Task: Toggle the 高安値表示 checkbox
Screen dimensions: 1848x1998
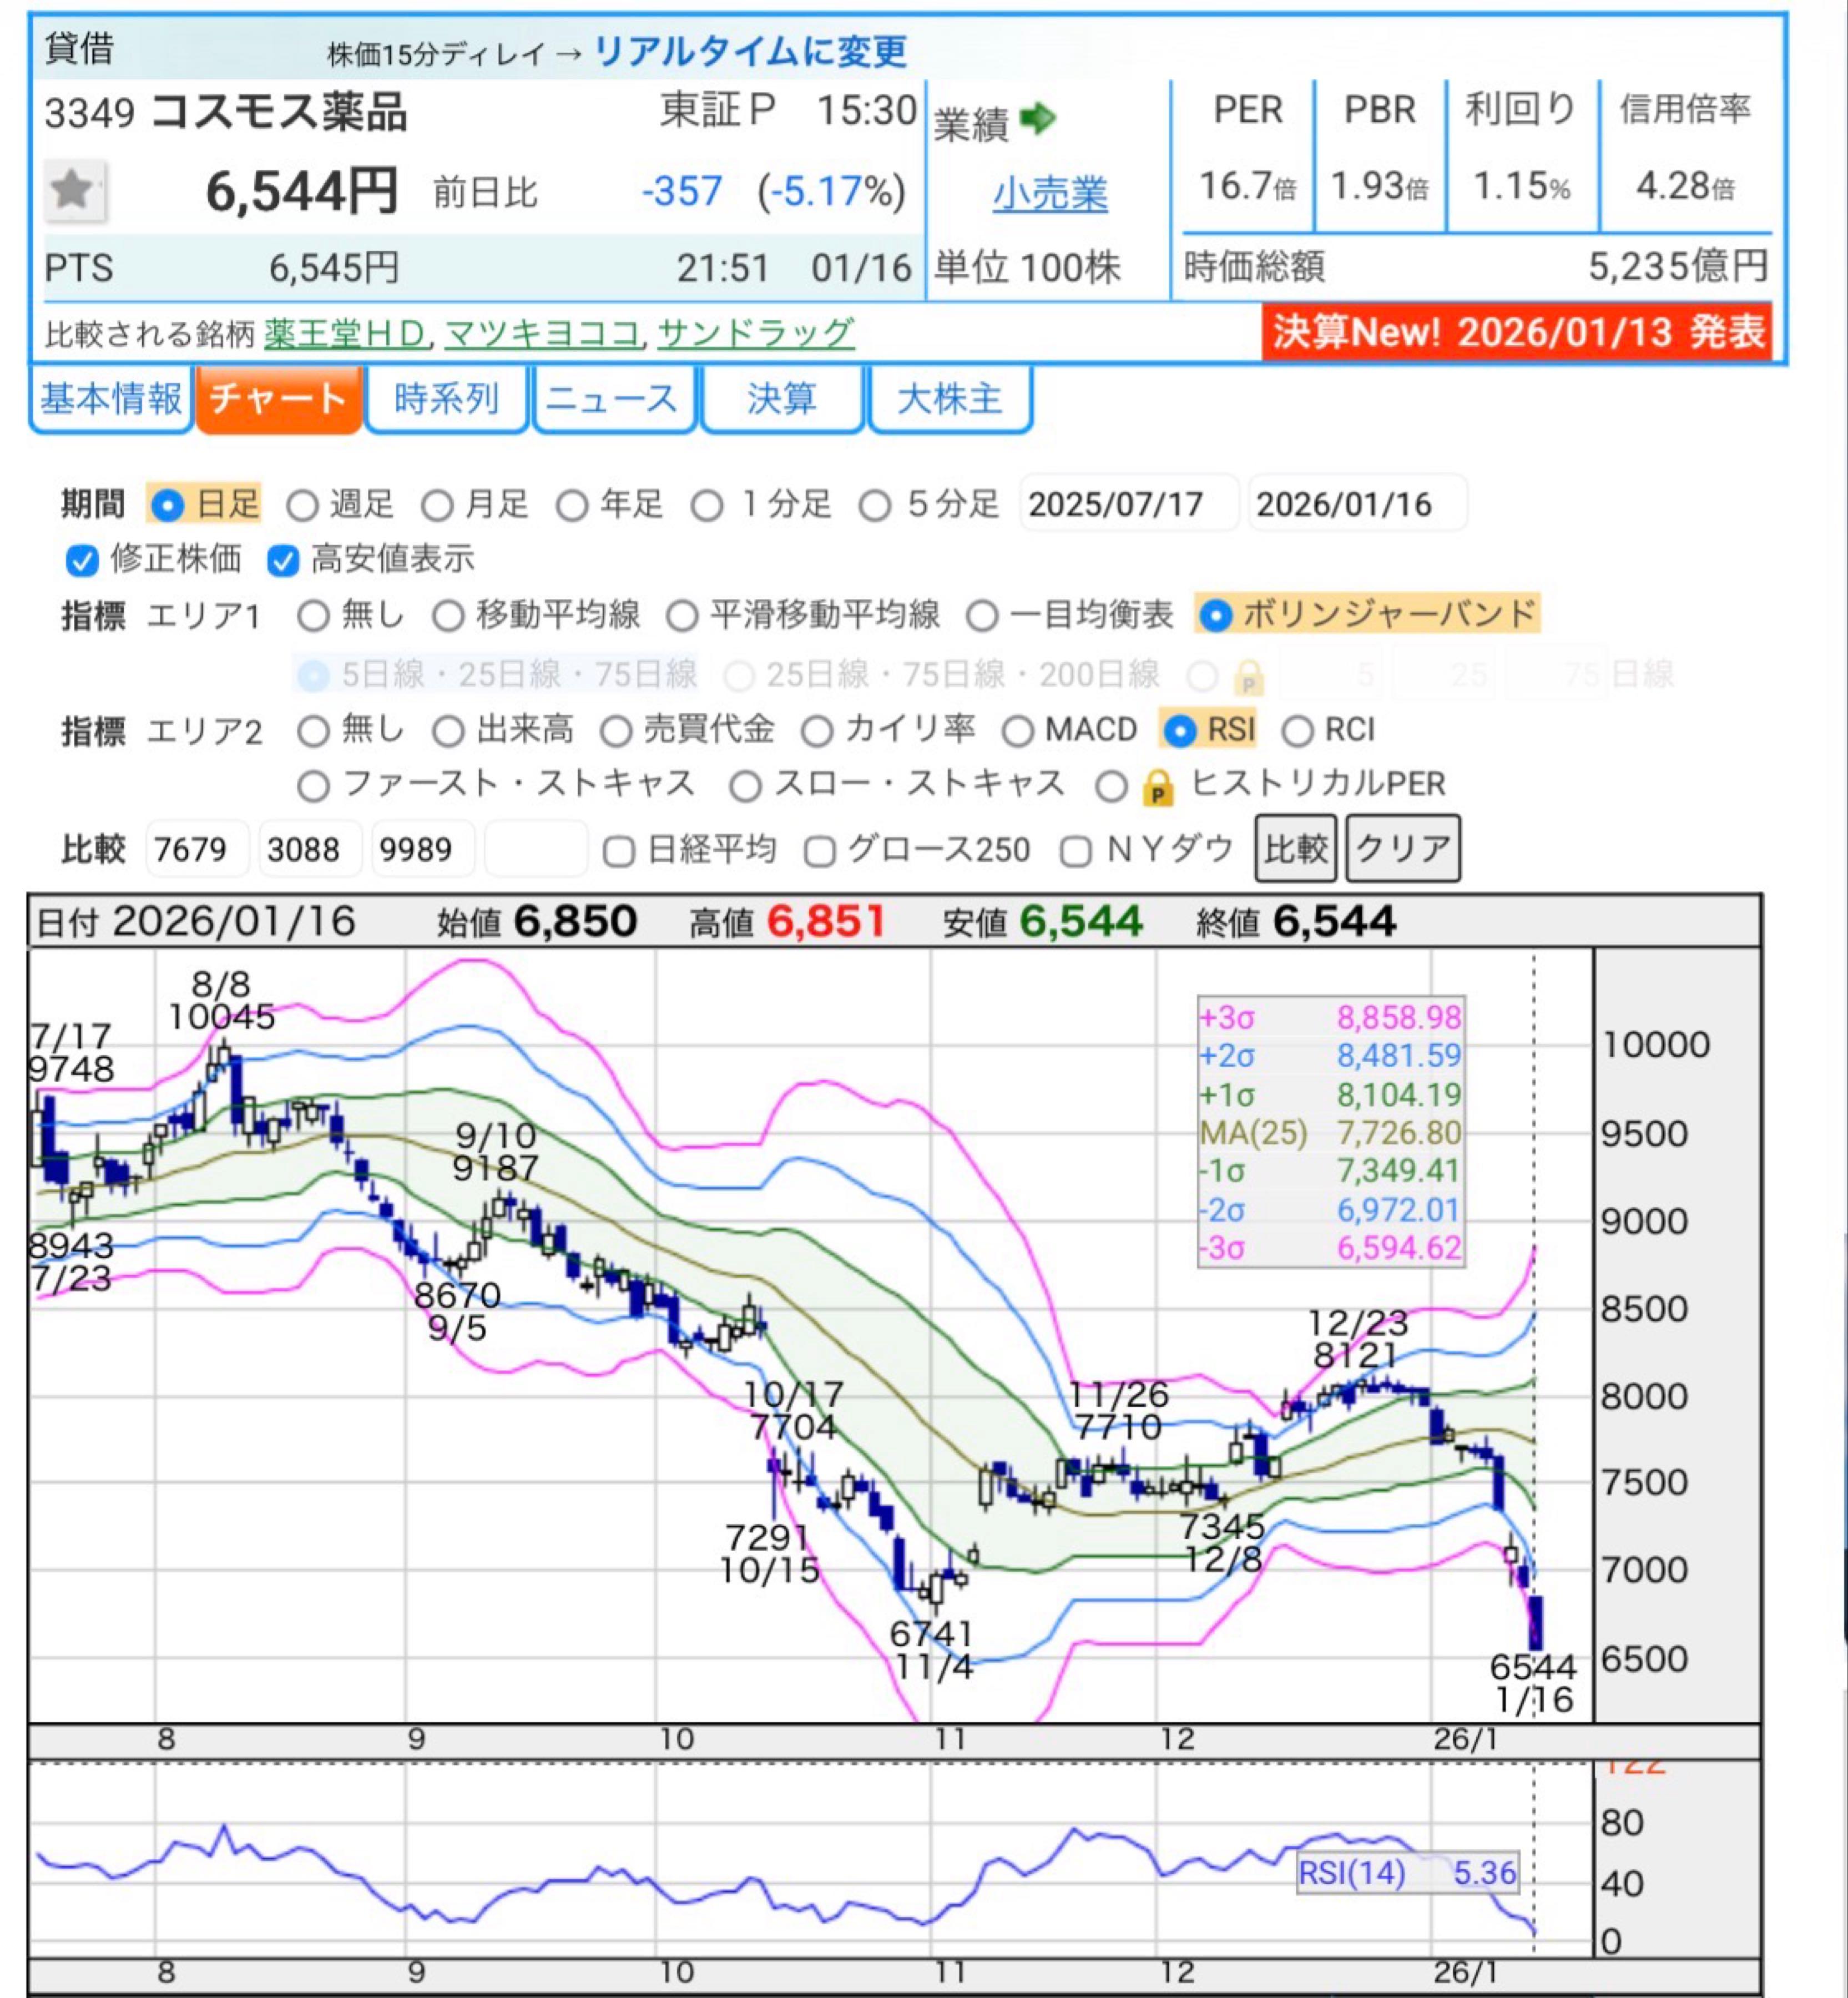Action: pos(283,560)
